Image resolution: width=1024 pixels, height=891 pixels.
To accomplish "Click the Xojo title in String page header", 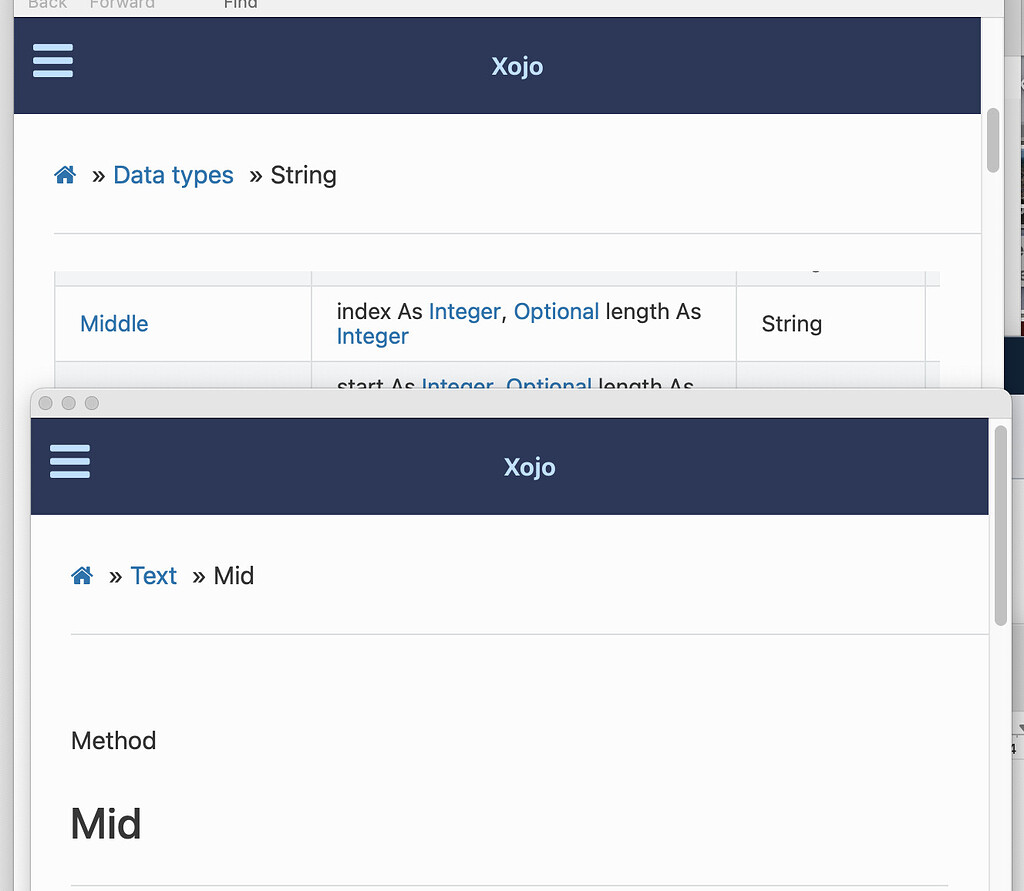I will 517,66.
